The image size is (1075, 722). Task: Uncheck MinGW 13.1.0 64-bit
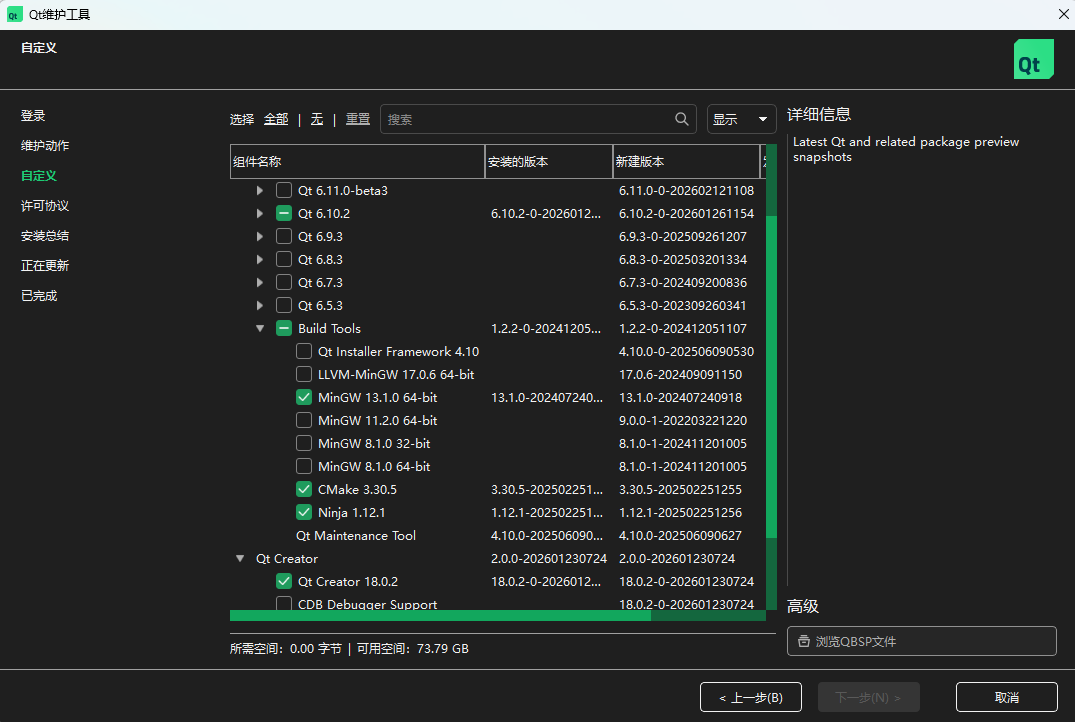click(x=304, y=397)
